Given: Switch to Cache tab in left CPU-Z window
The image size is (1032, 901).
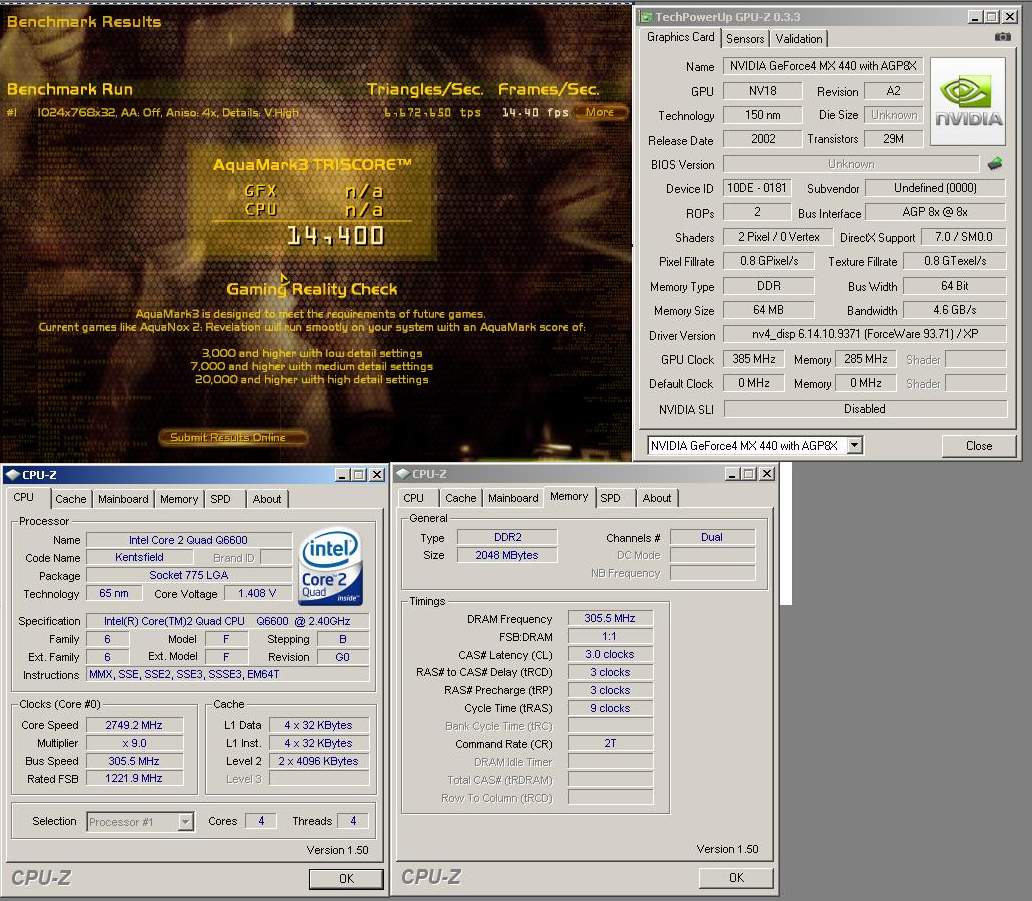Looking at the screenshot, I should click(x=70, y=499).
